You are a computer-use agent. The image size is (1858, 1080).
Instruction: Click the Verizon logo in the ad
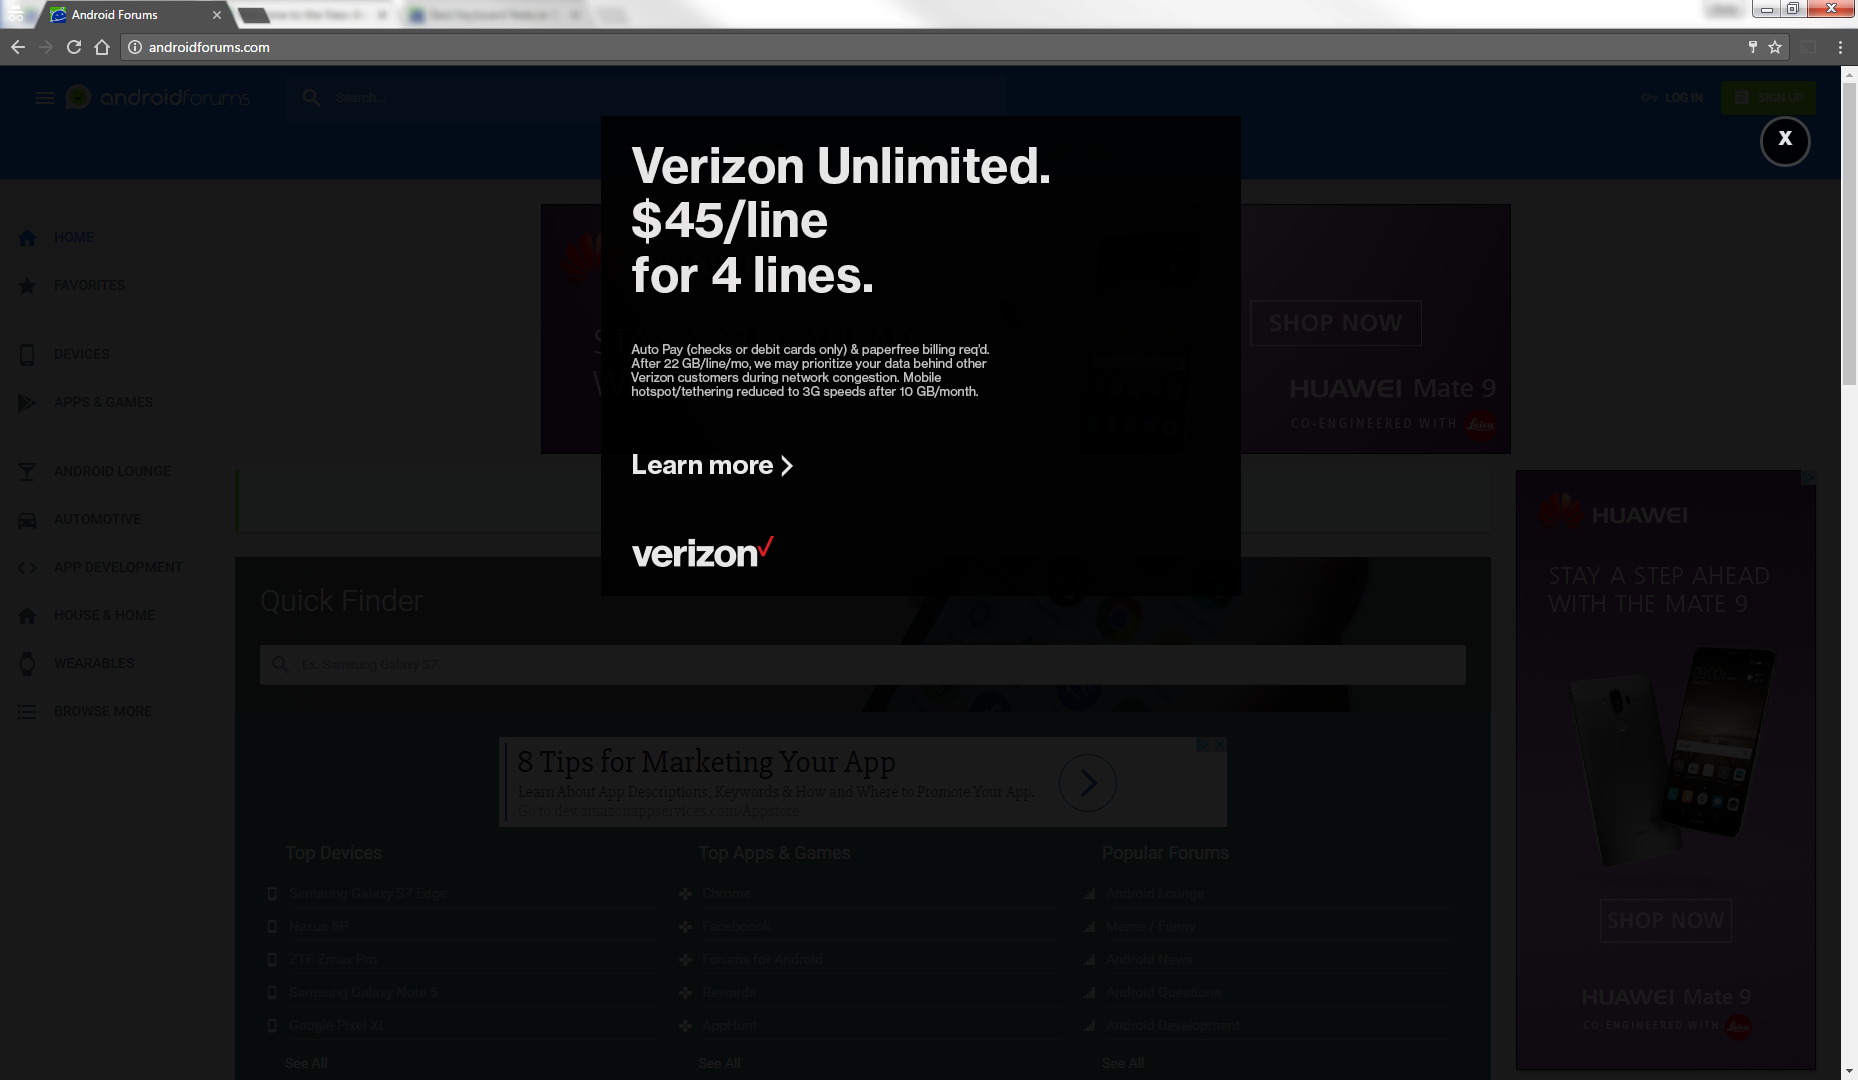(x=702, y=552)
